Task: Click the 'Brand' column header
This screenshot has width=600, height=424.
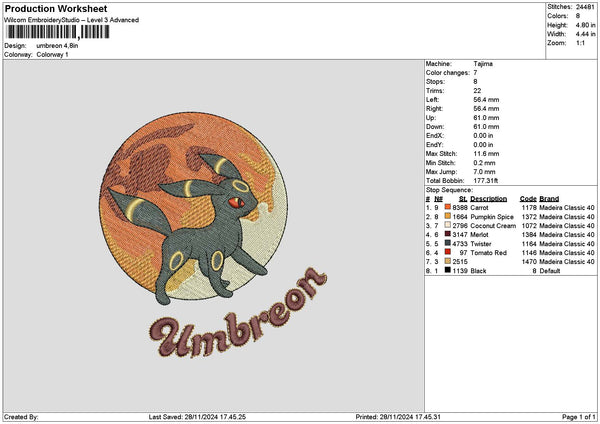Action: pos(549,199)
